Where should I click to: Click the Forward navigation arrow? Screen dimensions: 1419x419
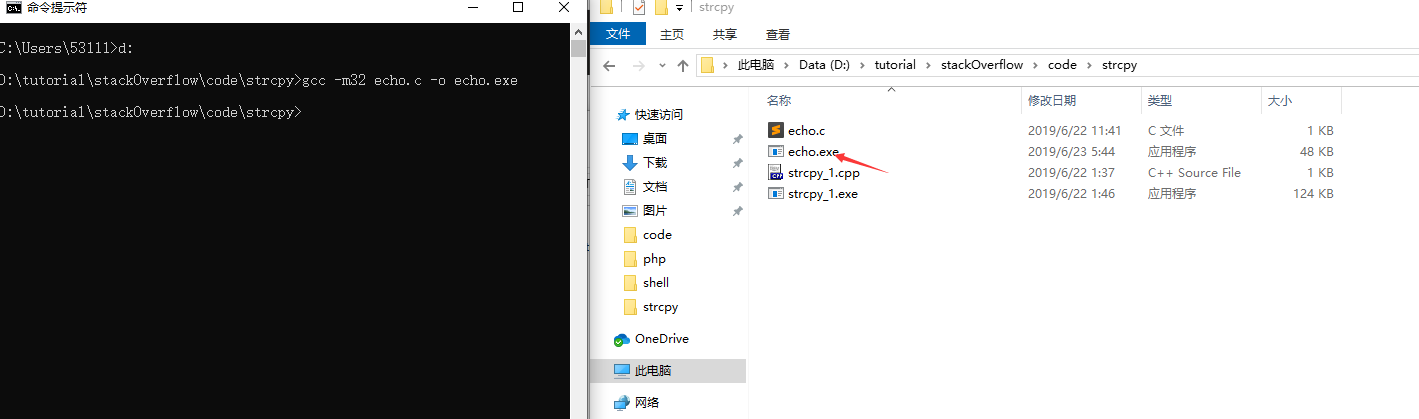tap(637, 65)
